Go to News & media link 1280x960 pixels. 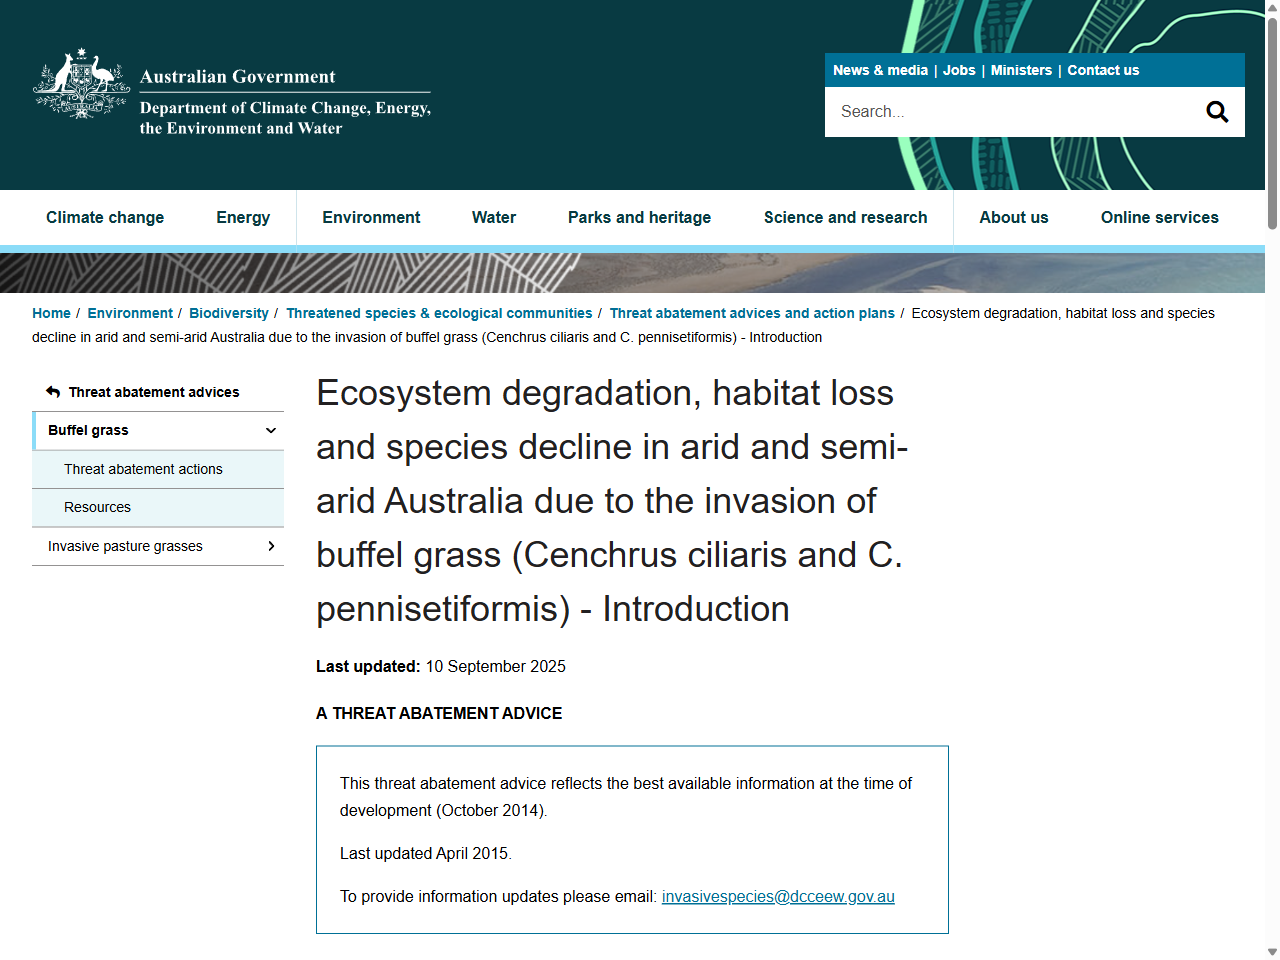click(880, 70)
